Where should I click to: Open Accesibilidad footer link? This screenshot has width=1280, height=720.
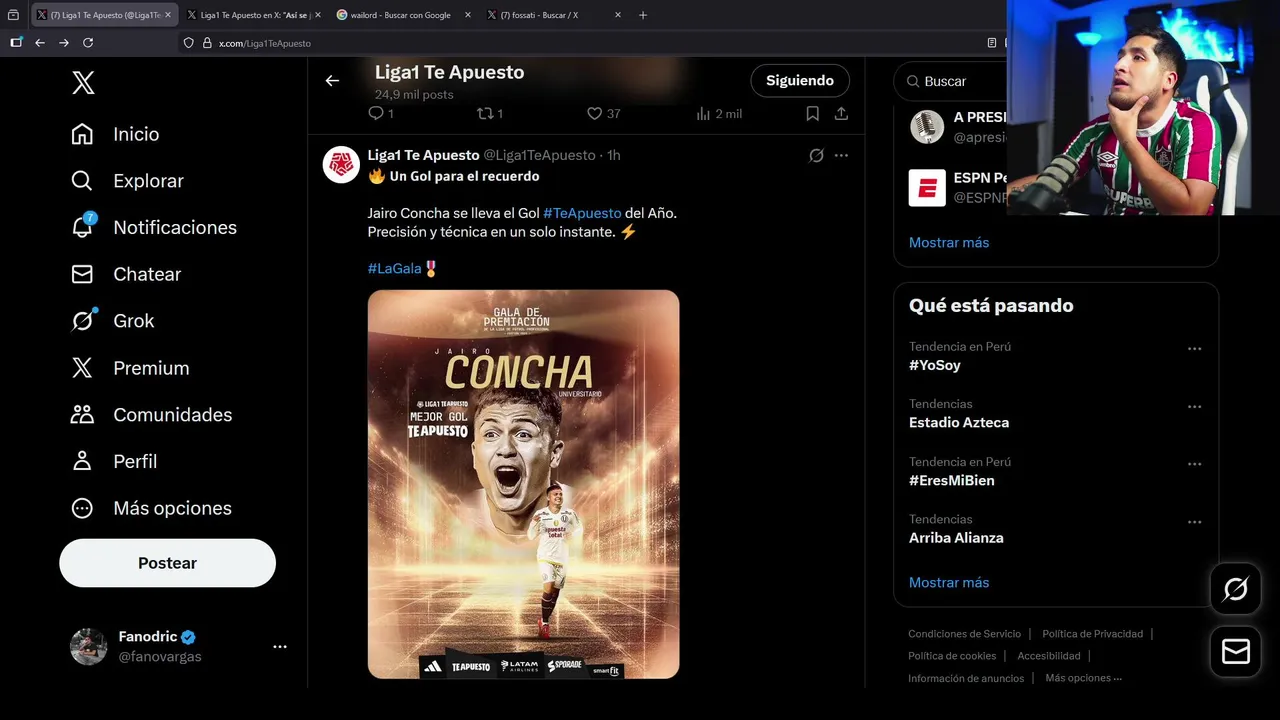[1049, 656]
